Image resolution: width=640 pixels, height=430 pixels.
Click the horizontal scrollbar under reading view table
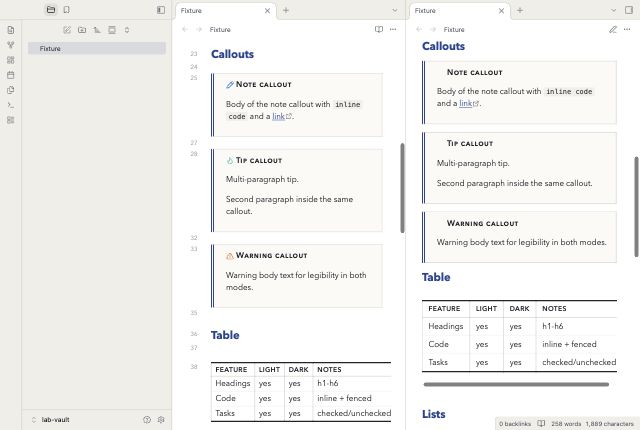[x=516, y=384]
